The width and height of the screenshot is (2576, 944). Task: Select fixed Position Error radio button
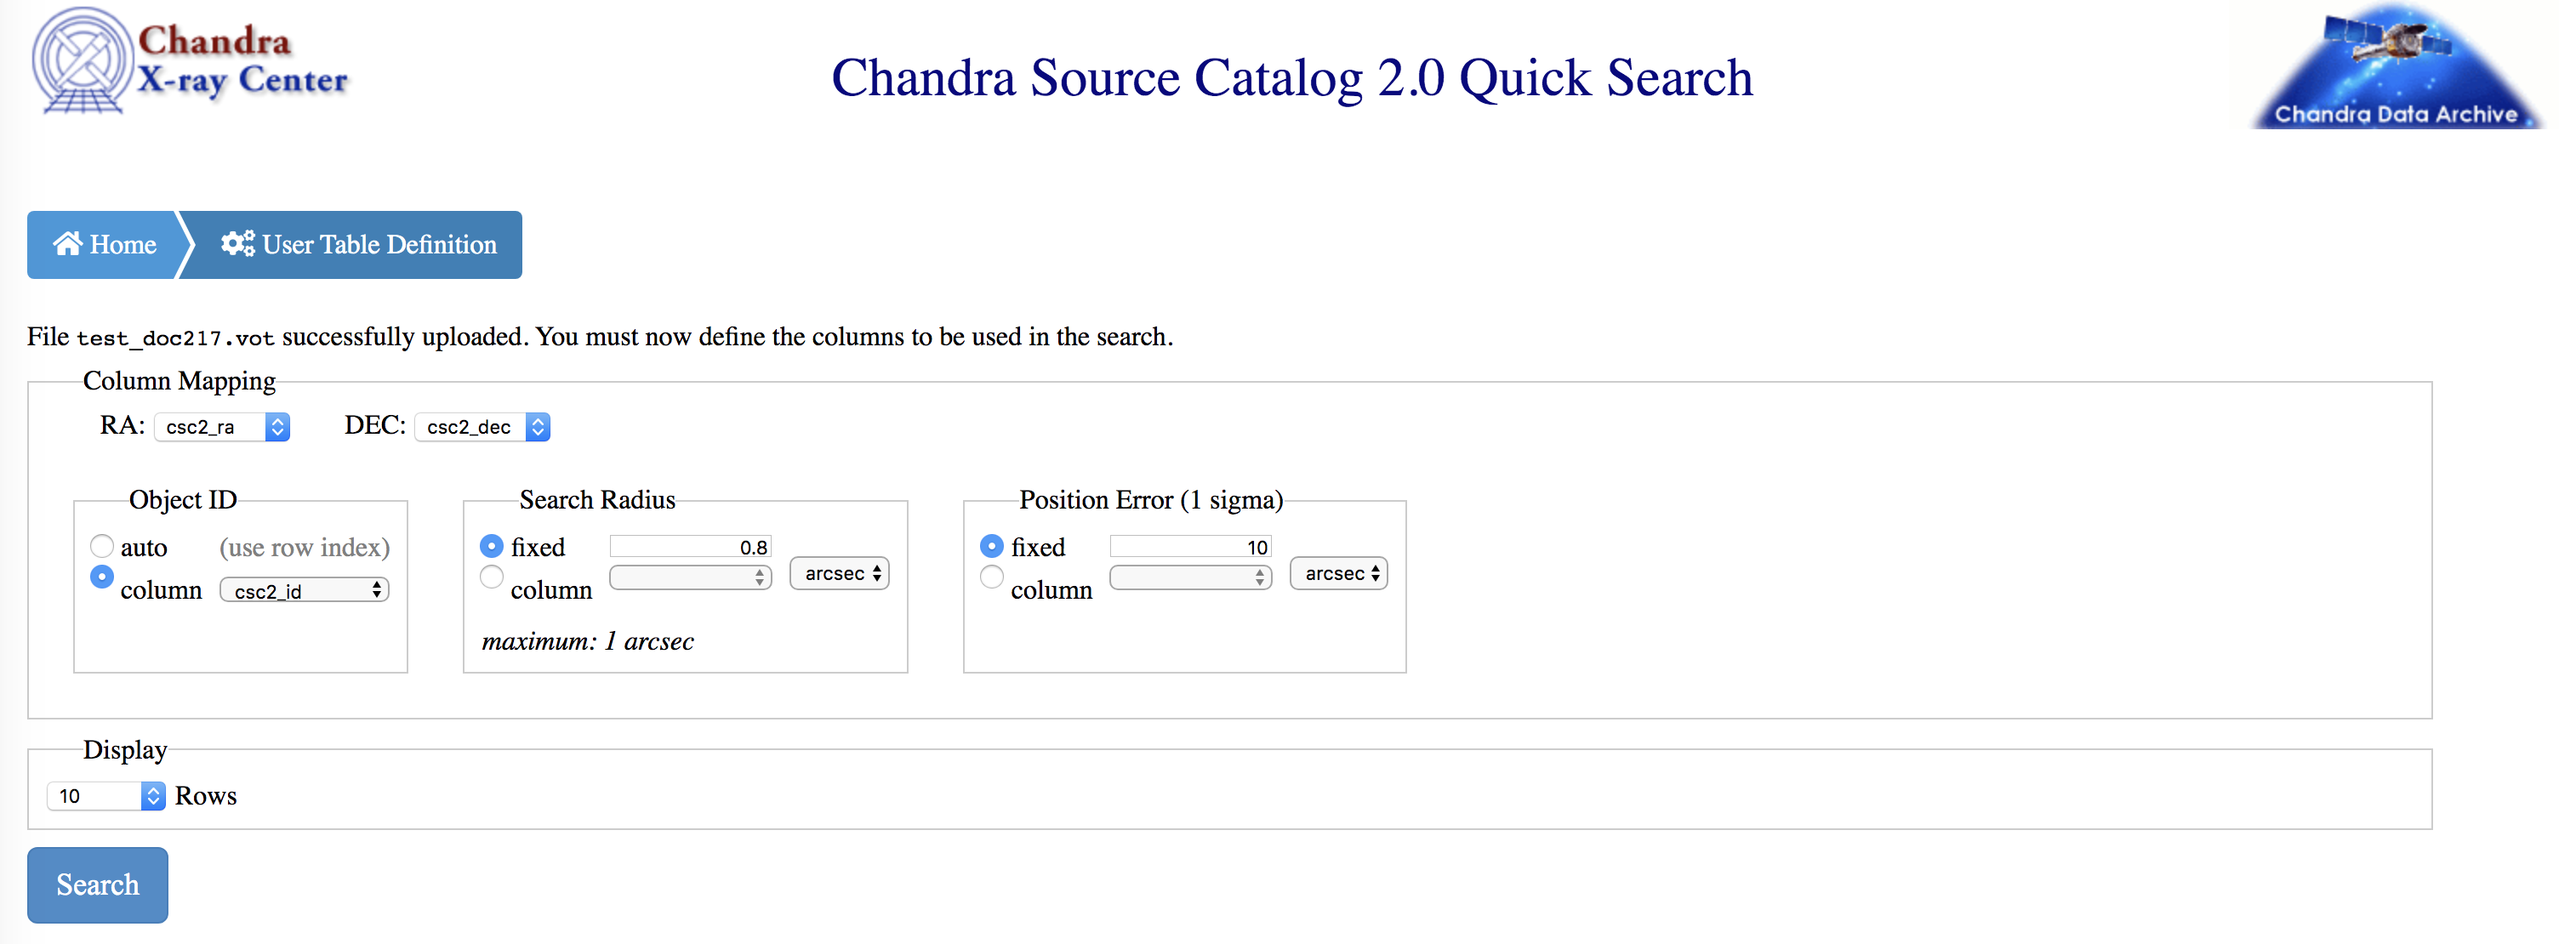pyautogui.click(x=992, y=546)
